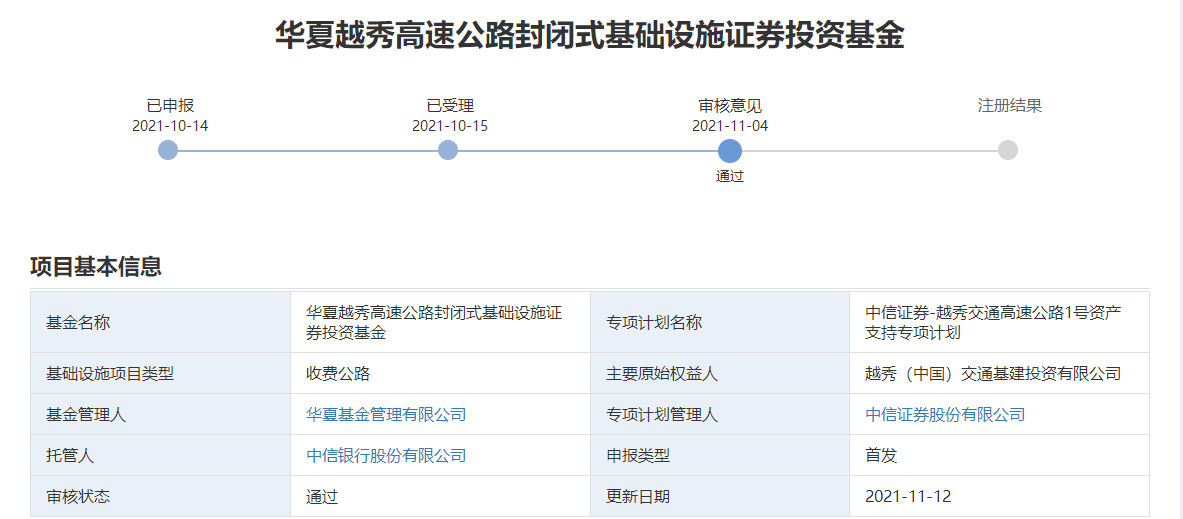Click the 收费公路 project type cell
Viewport: 1183px width, 519px height.
[x=441, y=373]
